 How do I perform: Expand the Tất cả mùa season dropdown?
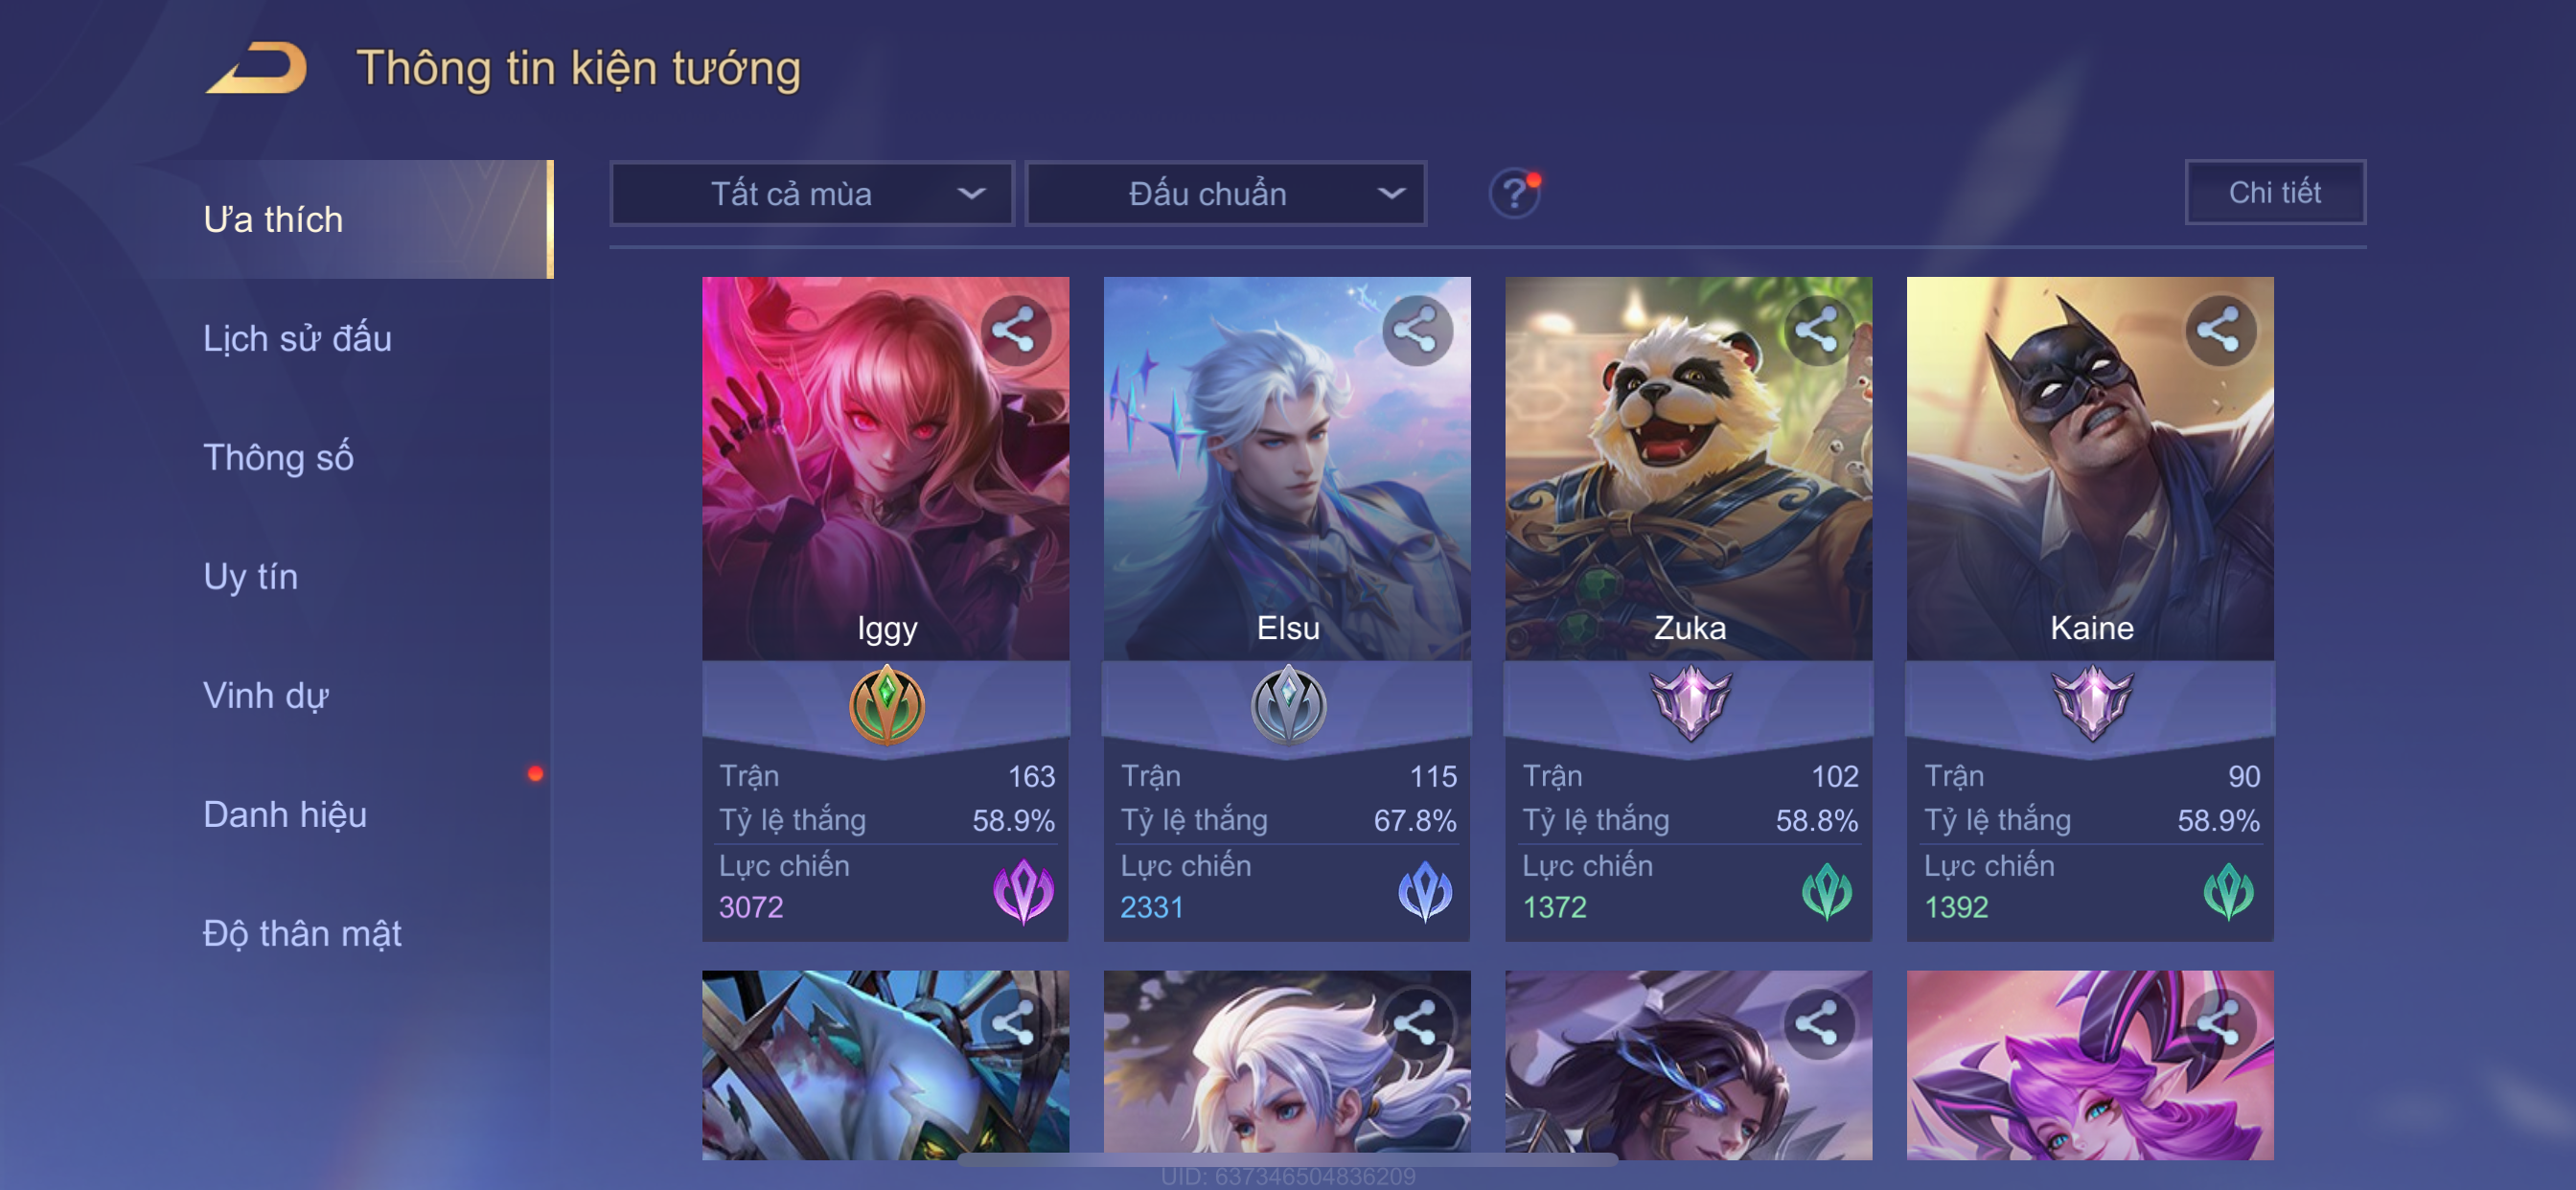(x=812, y=193)
